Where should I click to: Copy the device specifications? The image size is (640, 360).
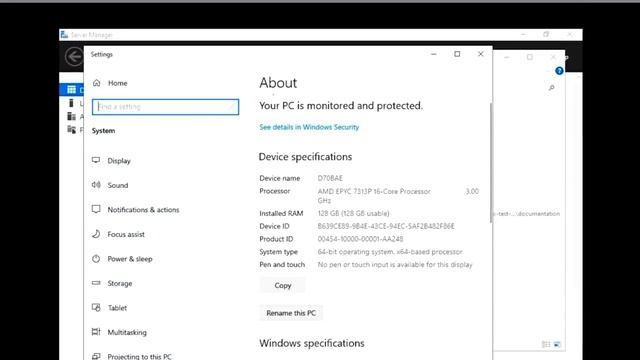[x=282, y=285]
